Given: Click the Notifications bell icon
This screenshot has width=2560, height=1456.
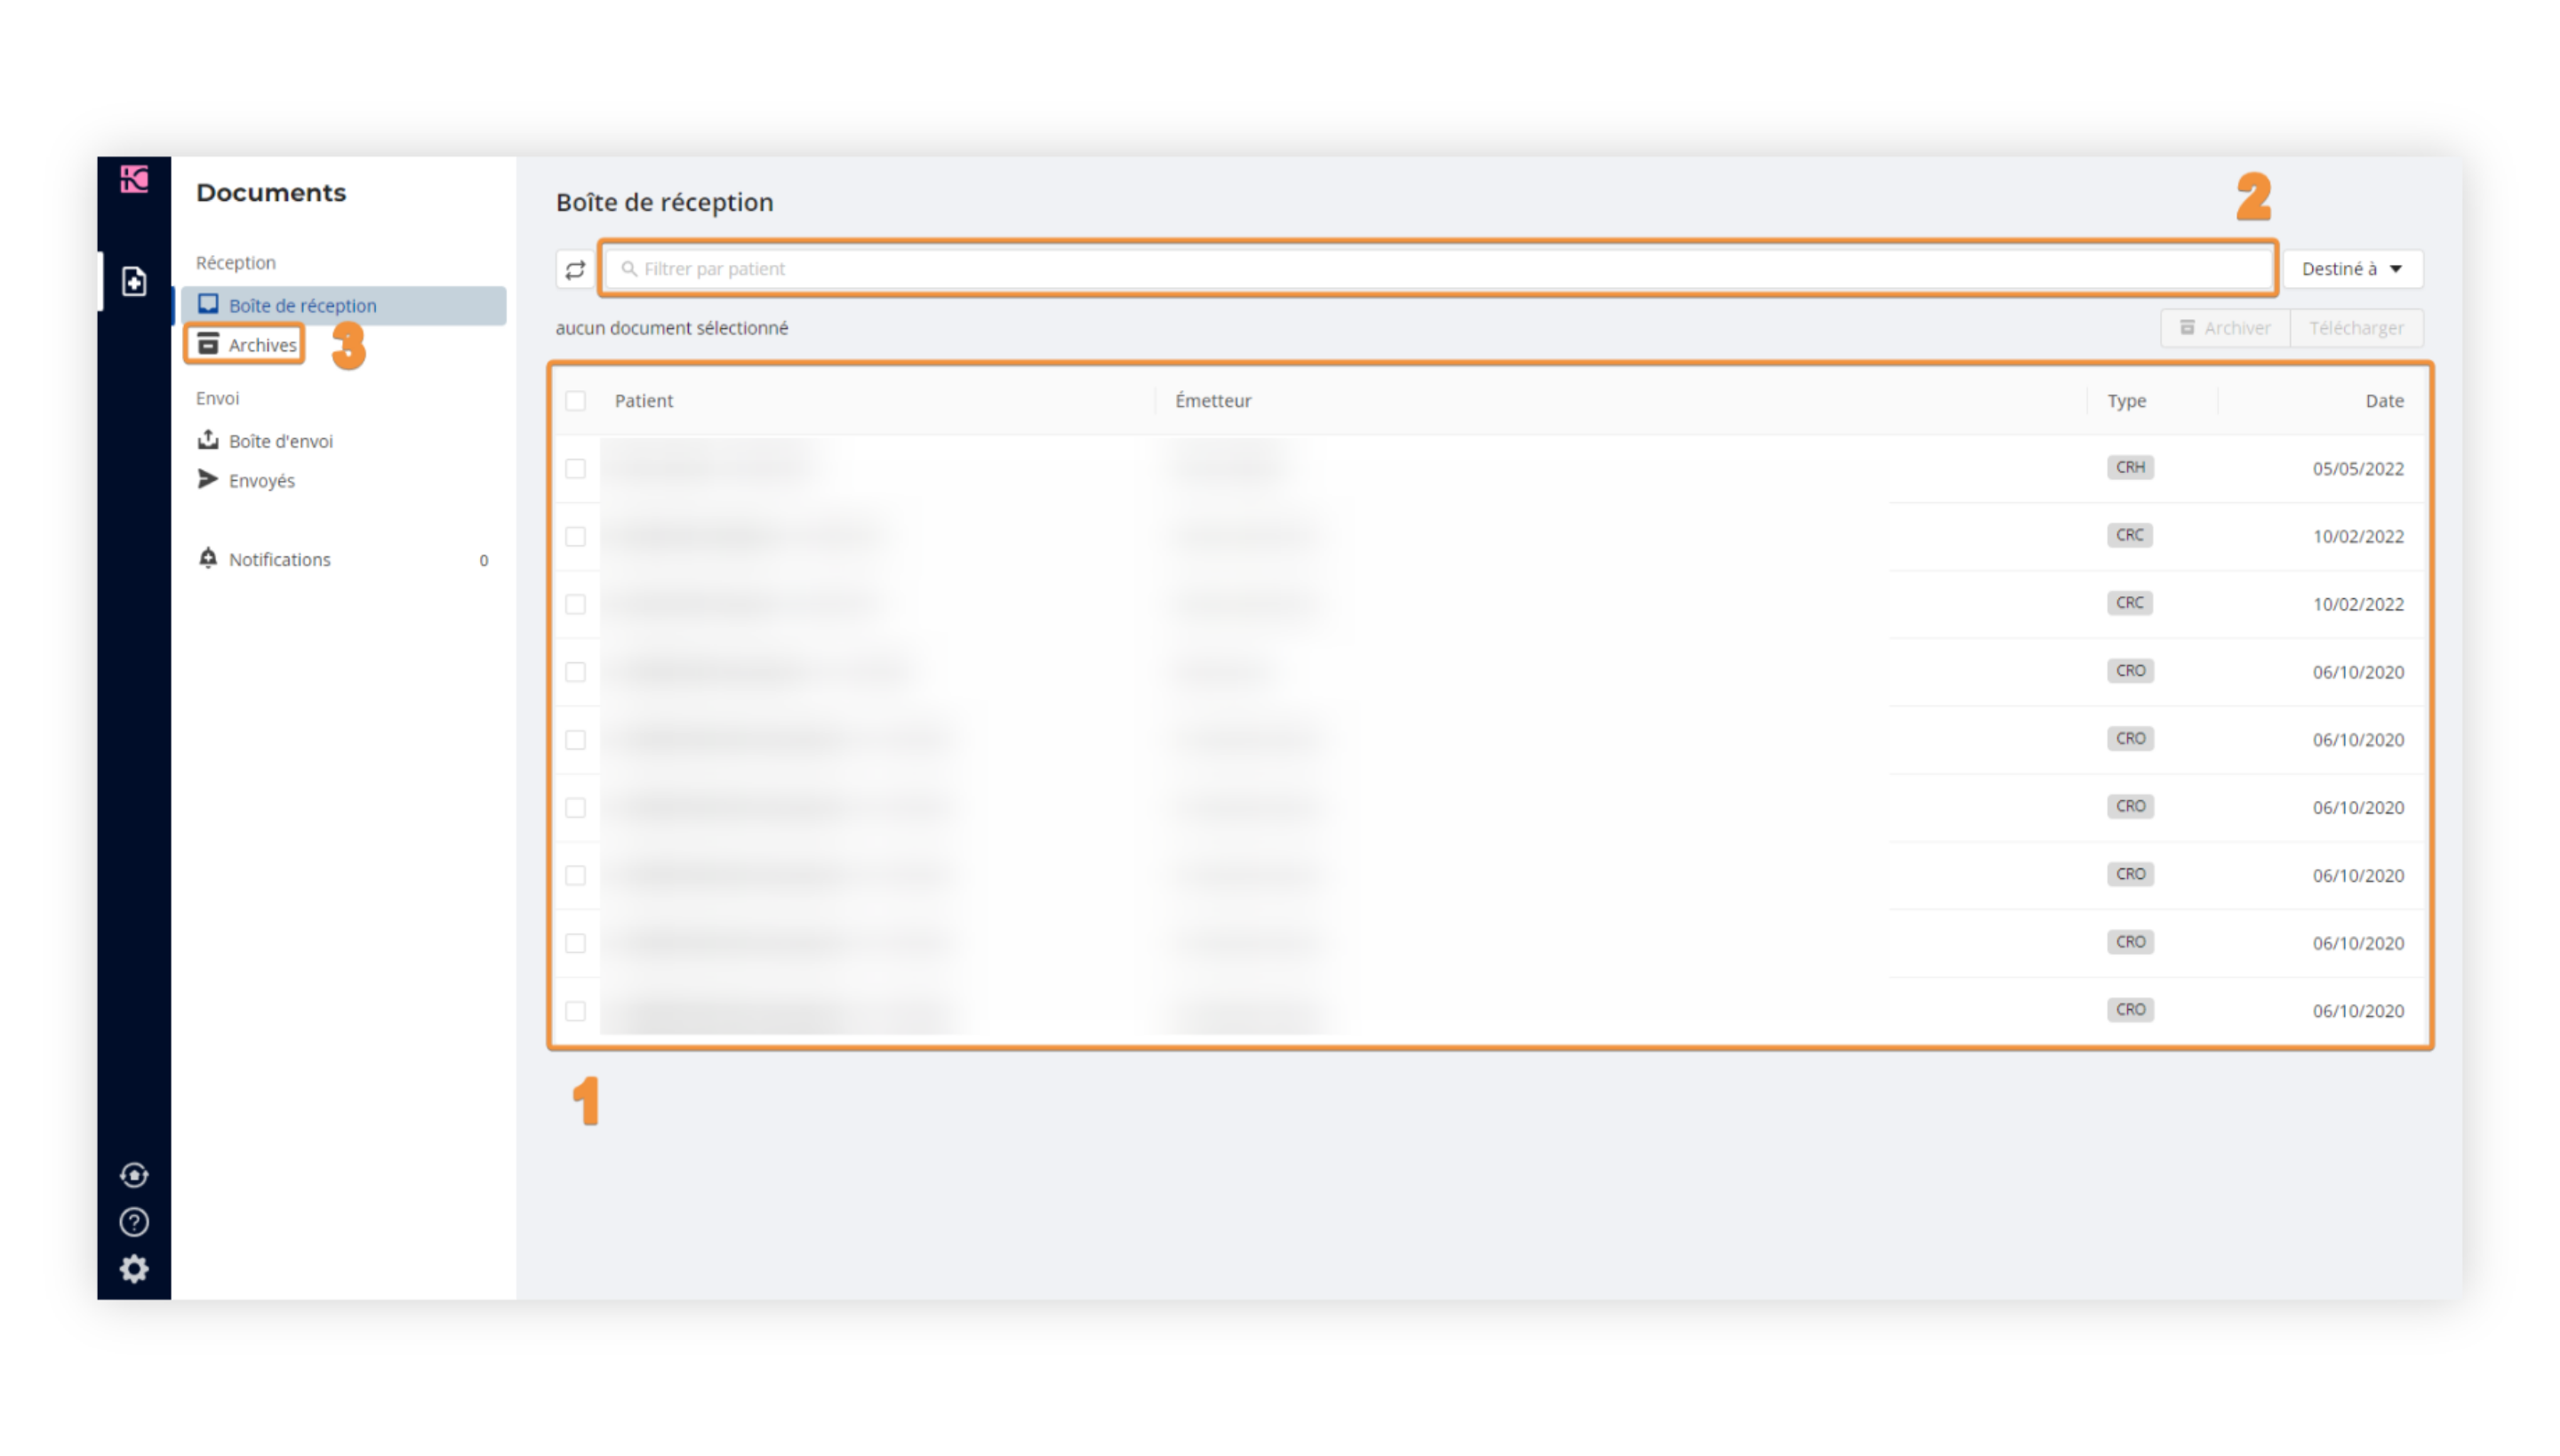Looking at the screenshot, I should coord(208,558).
